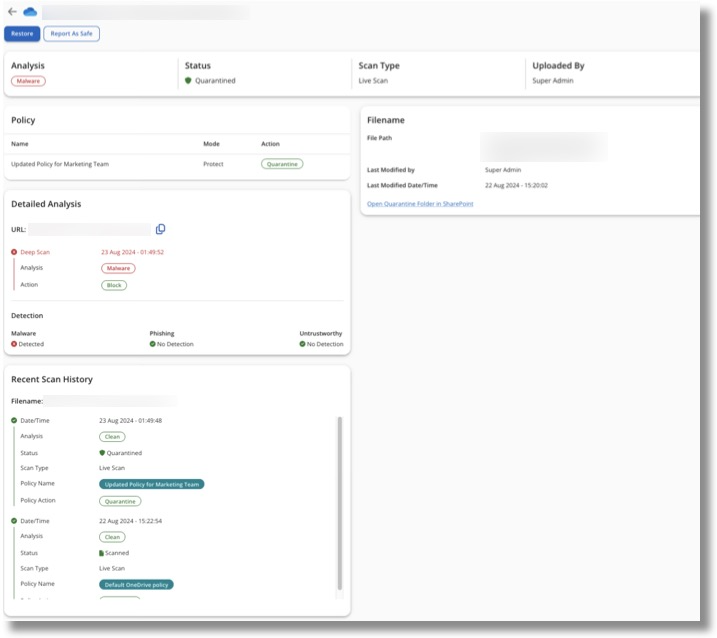Click the blue cloud OneDrive icon
The height and width of the screenshot is (638, 717).
click(x=29, y=12)
